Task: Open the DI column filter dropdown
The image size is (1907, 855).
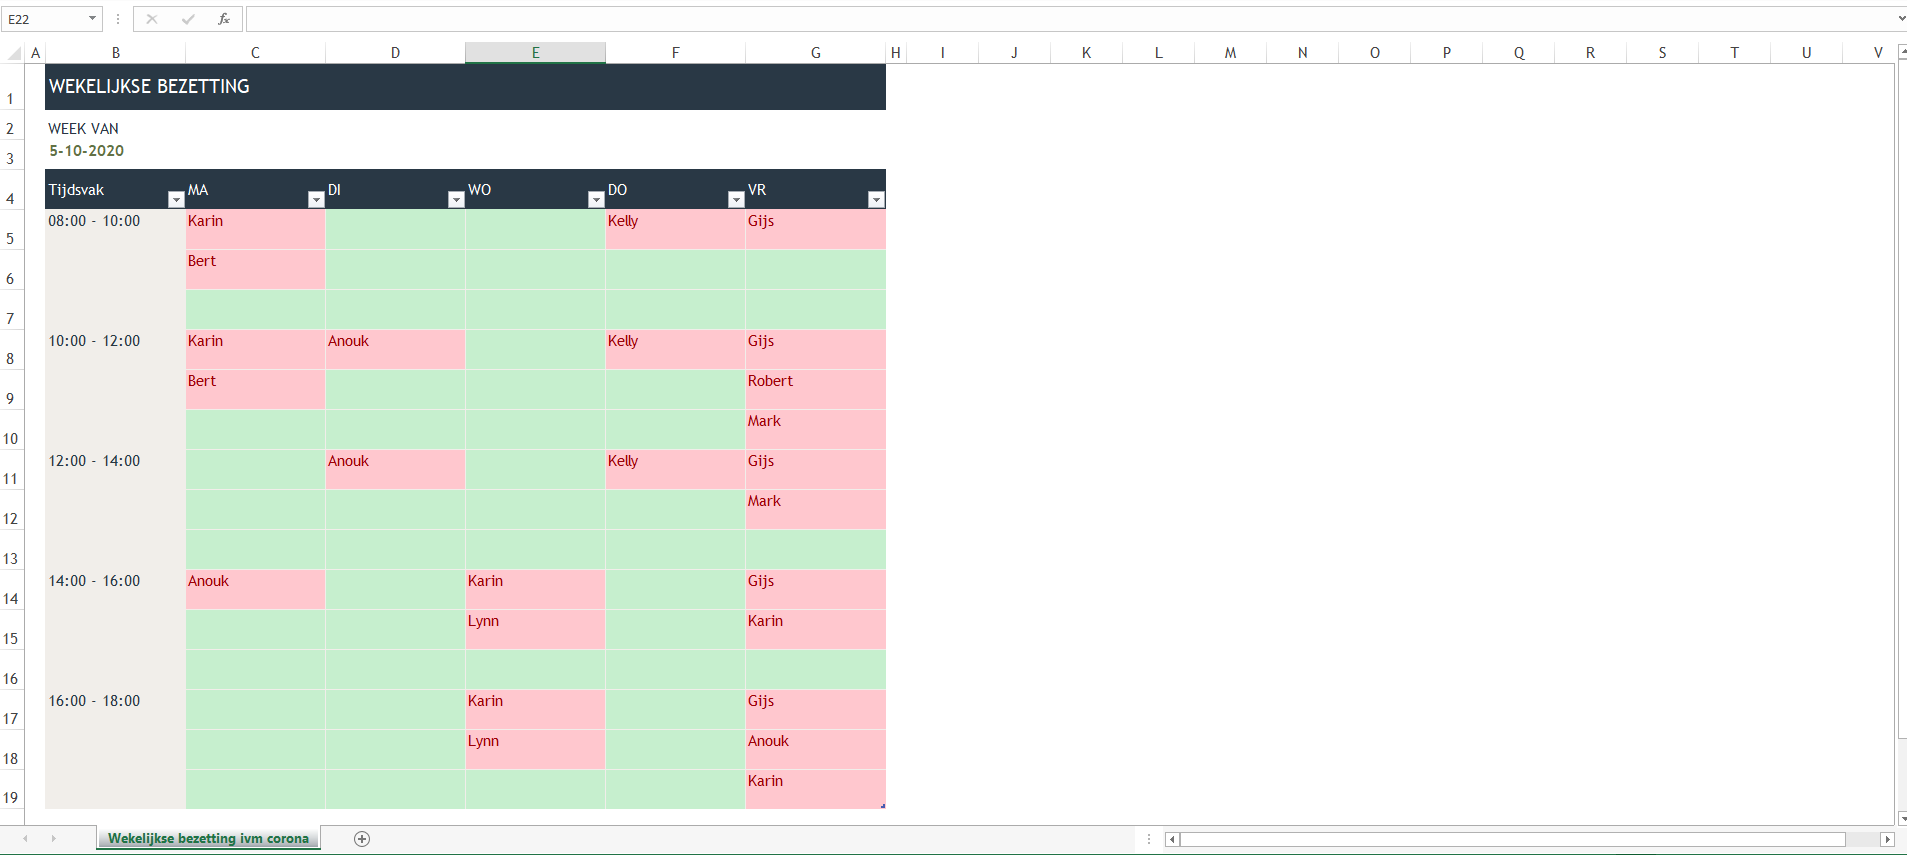Action: [456, 199]
